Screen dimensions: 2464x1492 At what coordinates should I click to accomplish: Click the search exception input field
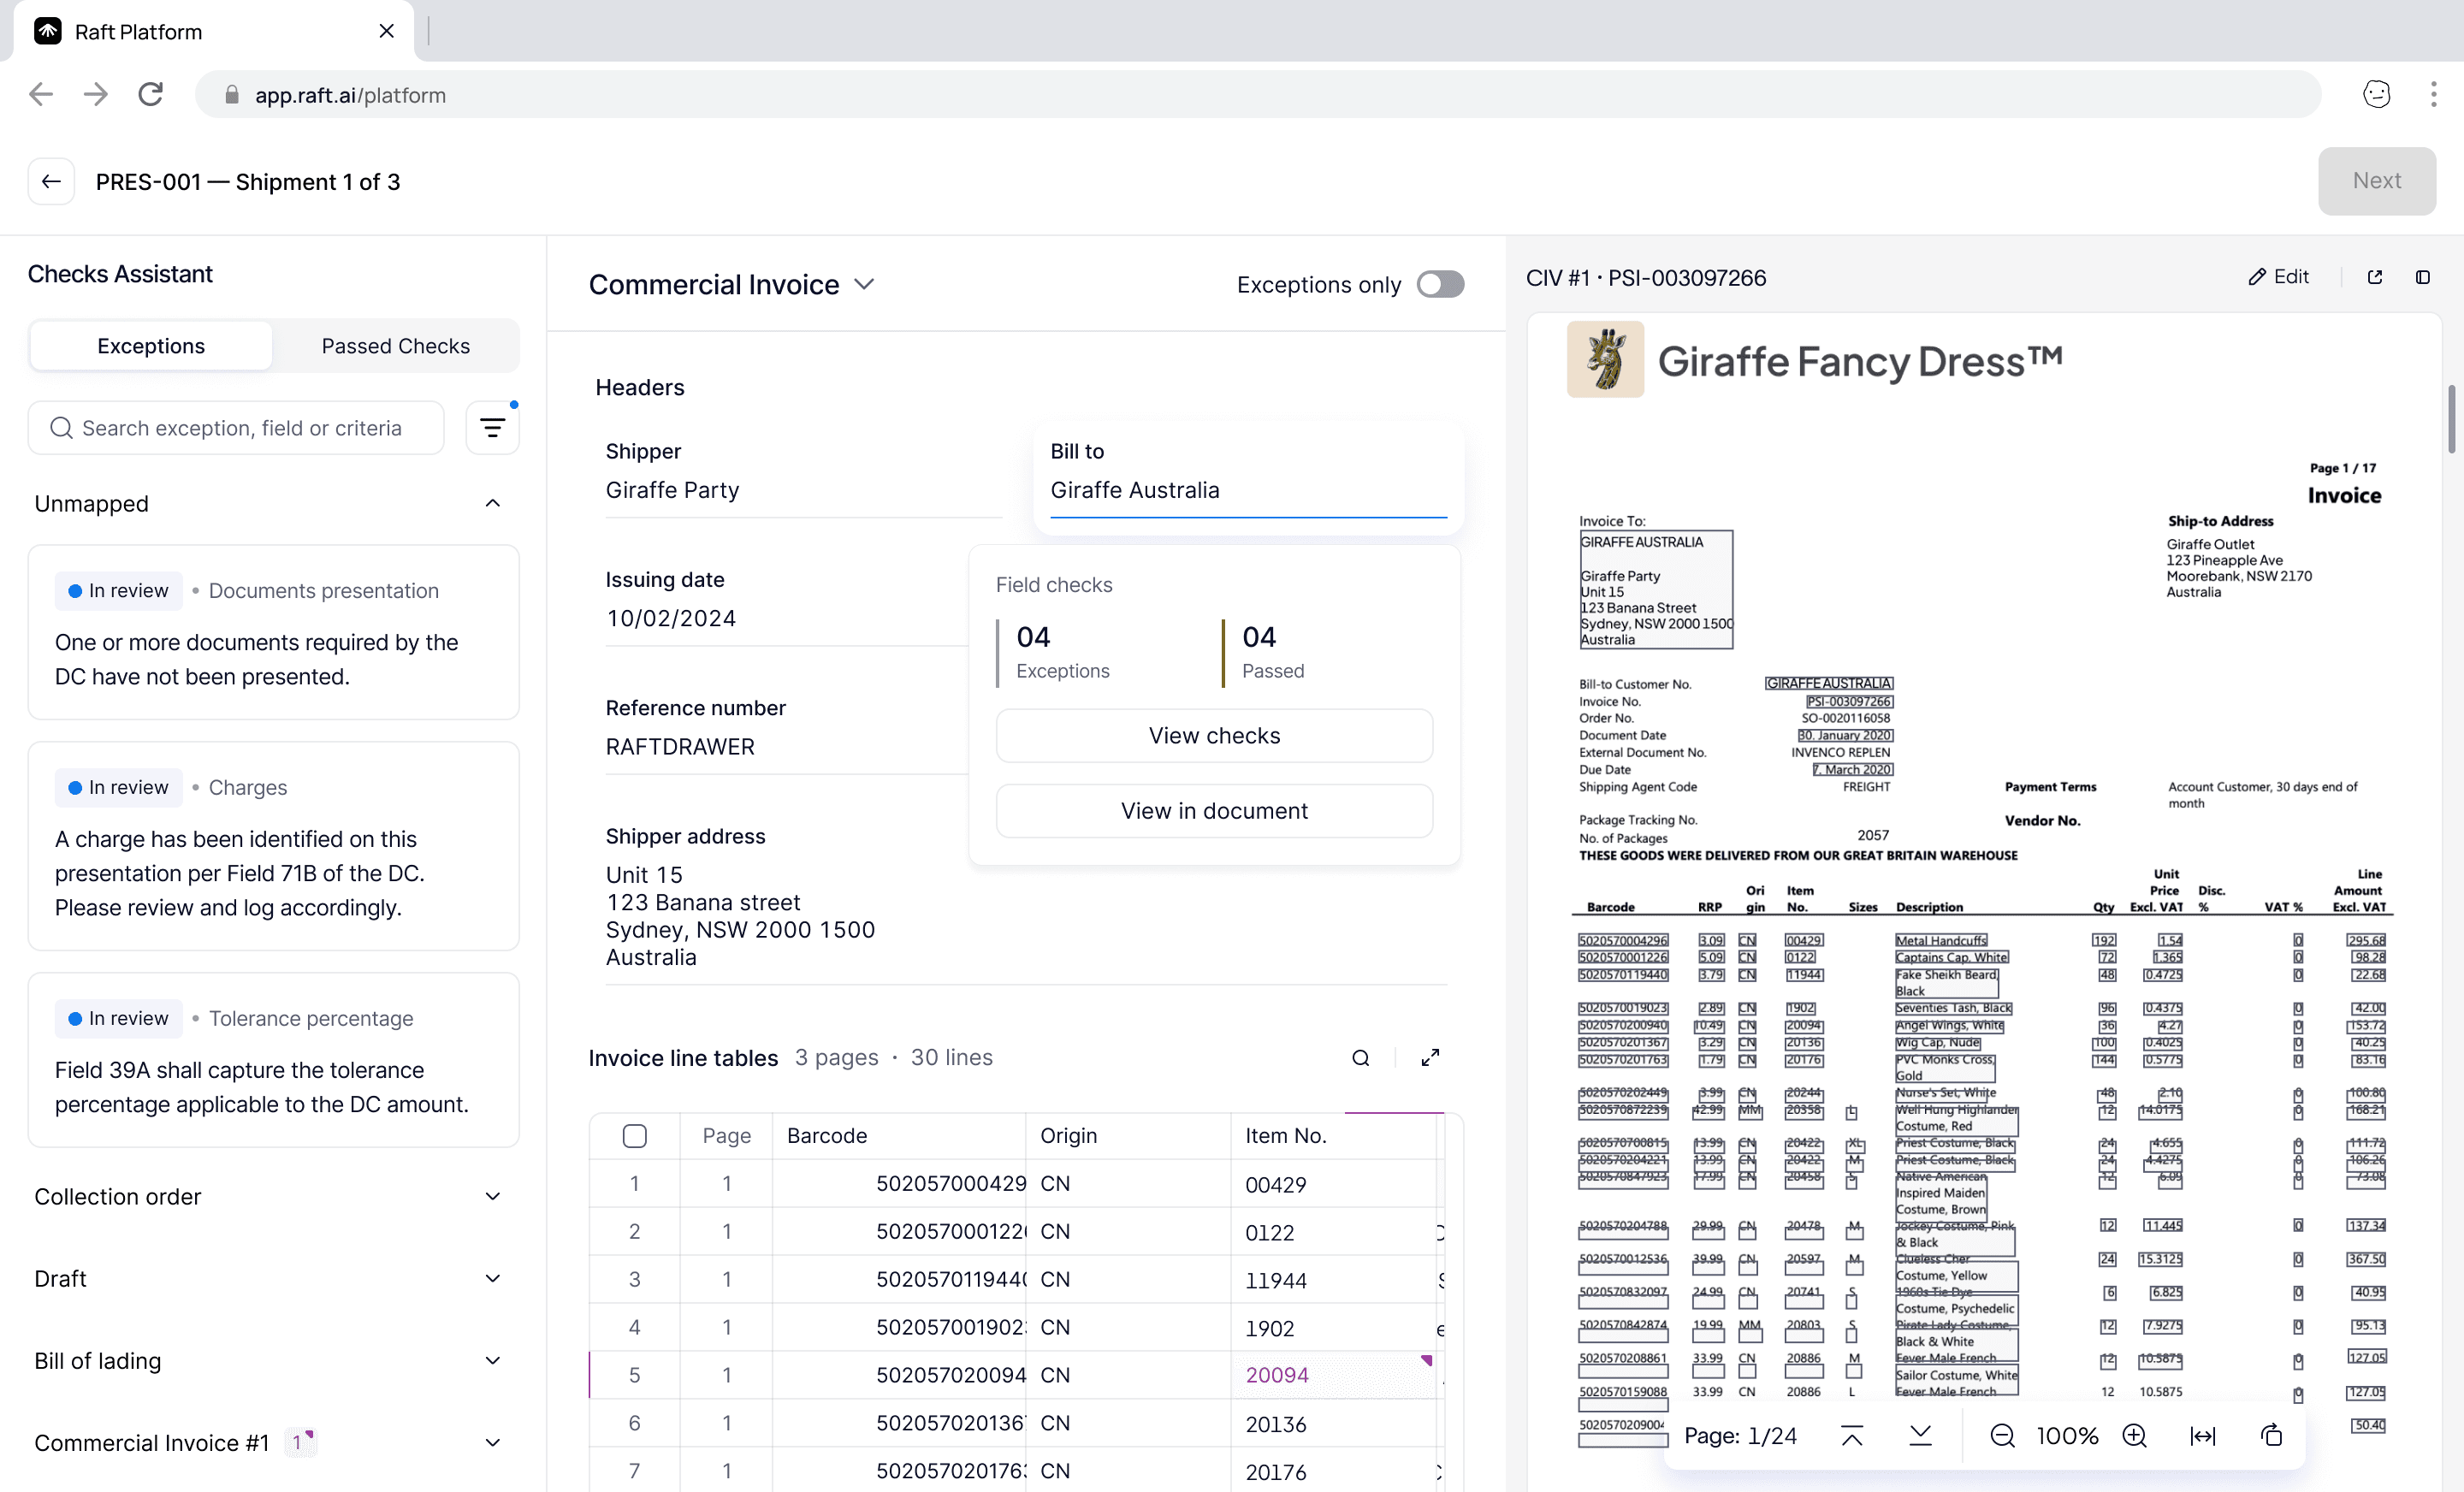click(x=236, y=428)
